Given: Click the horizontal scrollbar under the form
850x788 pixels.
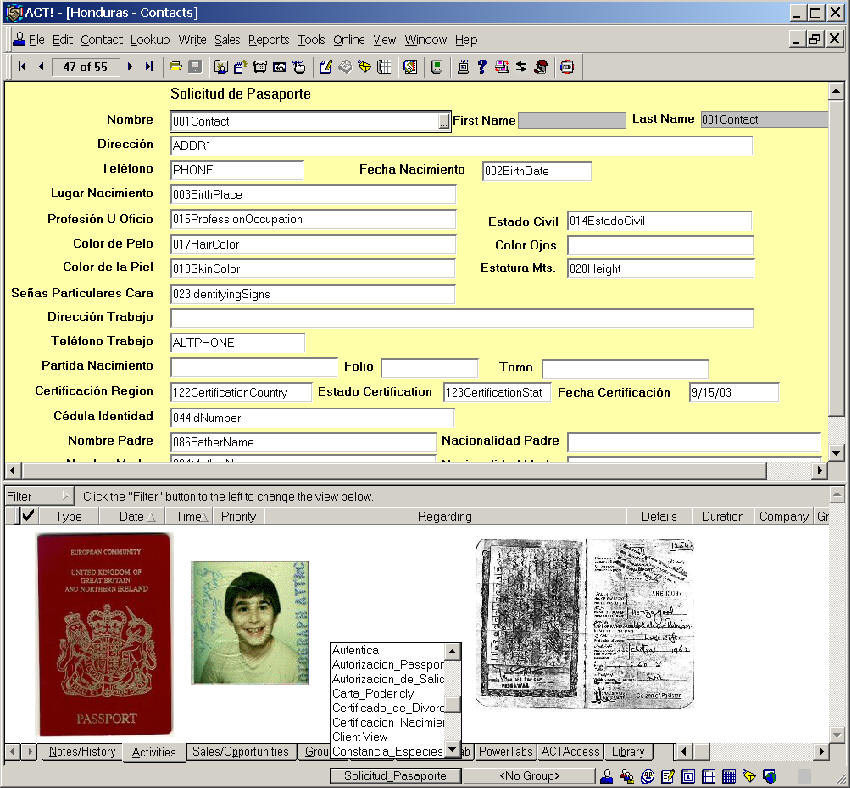Looking at the screenshot, I should click(394, 470).
